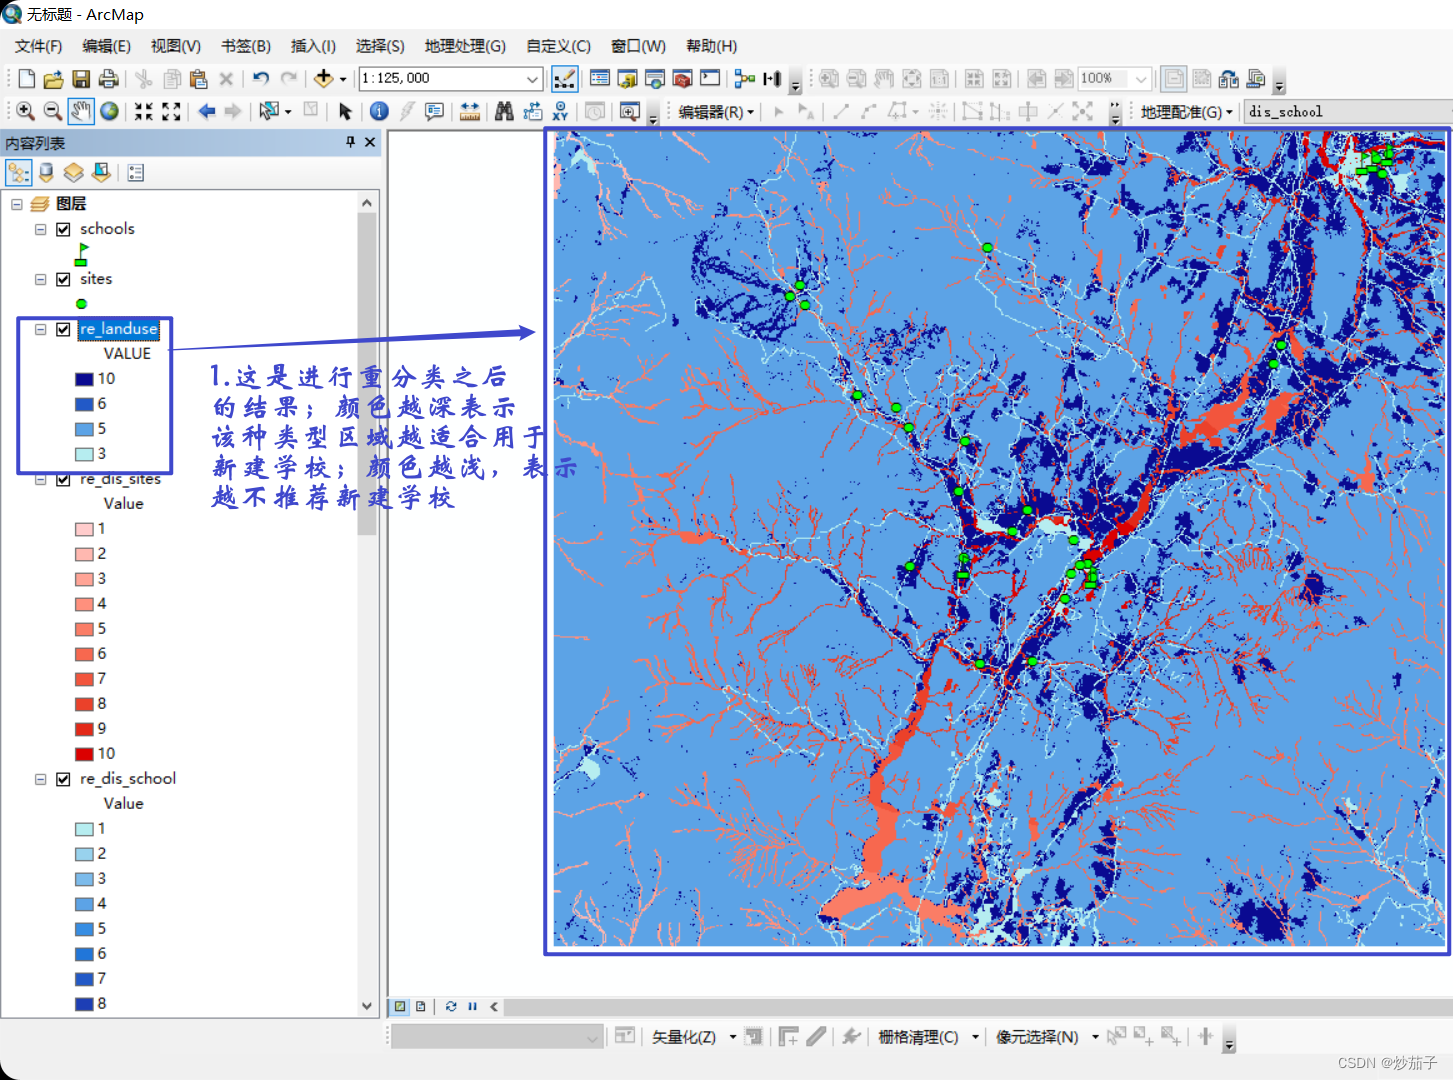Click the Fixed Zoom In arrows icon

(x=144, y=111)
